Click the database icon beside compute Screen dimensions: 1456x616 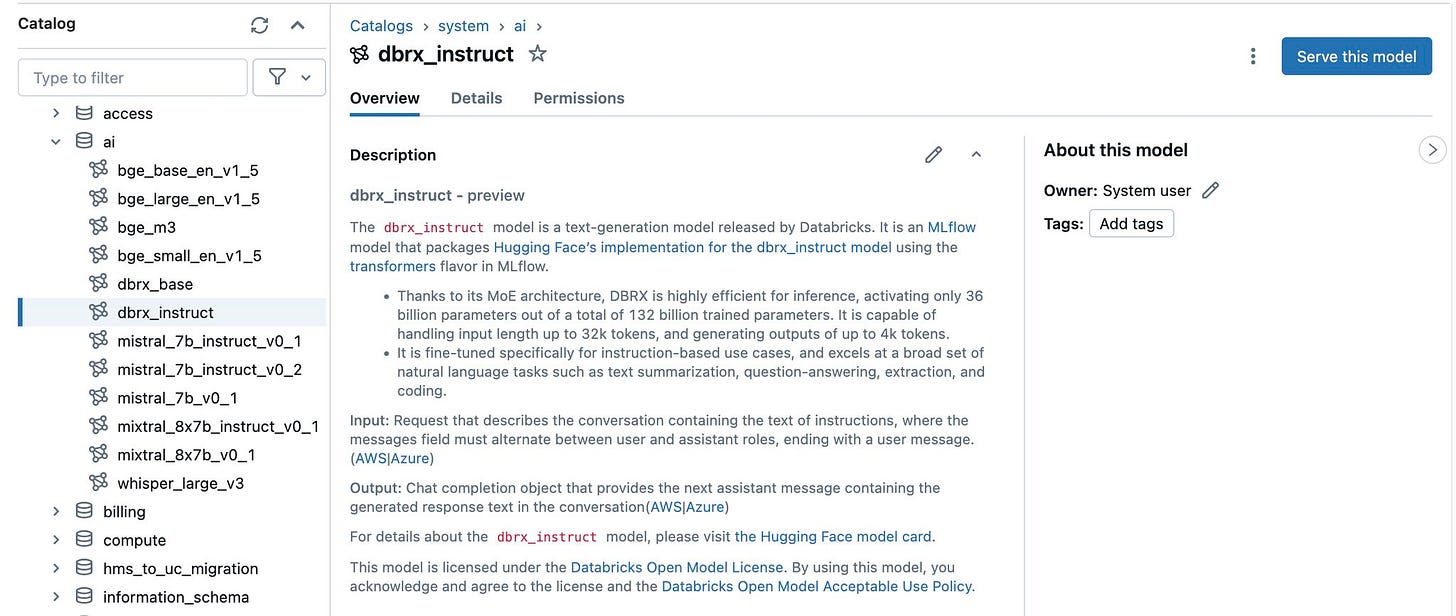85,540
